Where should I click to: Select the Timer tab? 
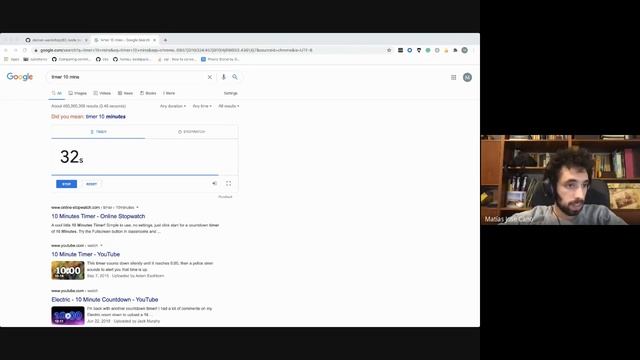pos(98,132)
